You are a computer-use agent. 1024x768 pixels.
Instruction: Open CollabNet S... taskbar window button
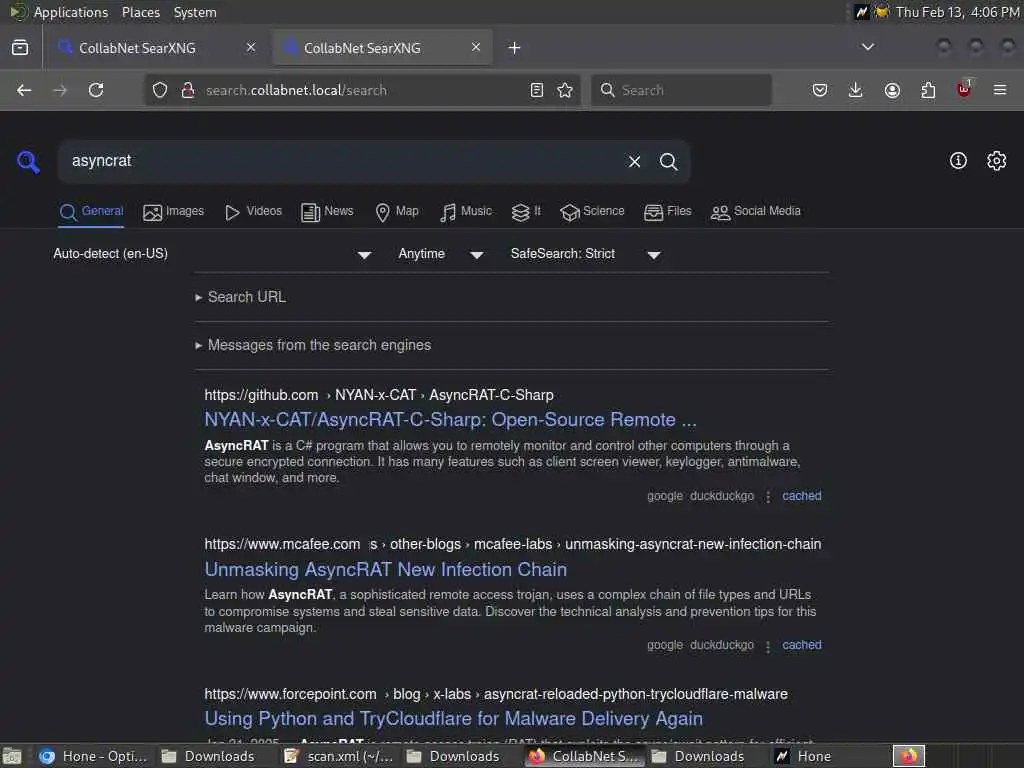(586, 756)
